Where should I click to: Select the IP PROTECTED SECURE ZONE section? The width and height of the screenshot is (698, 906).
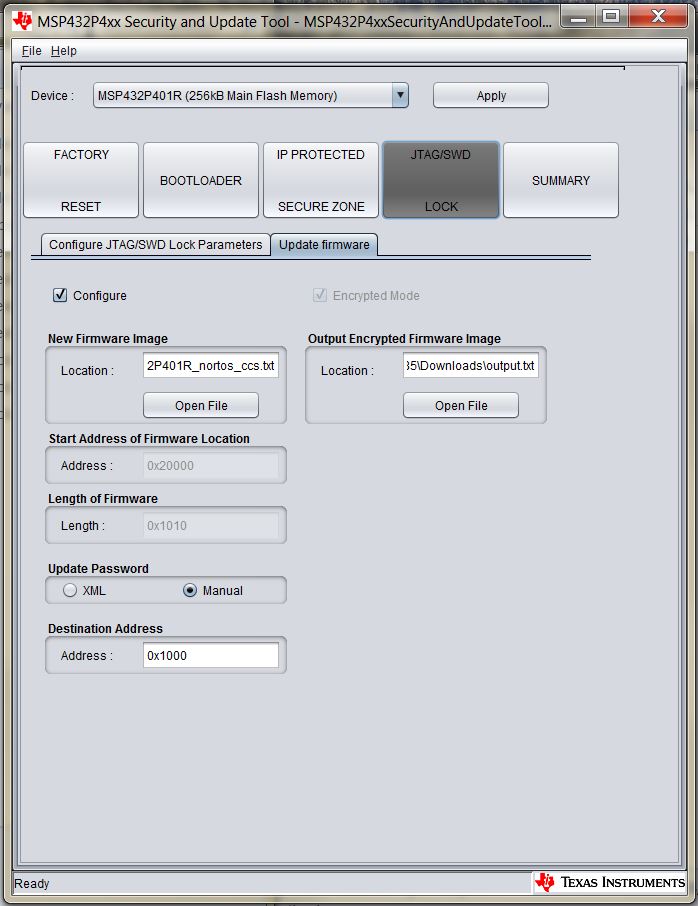[321, 180]
